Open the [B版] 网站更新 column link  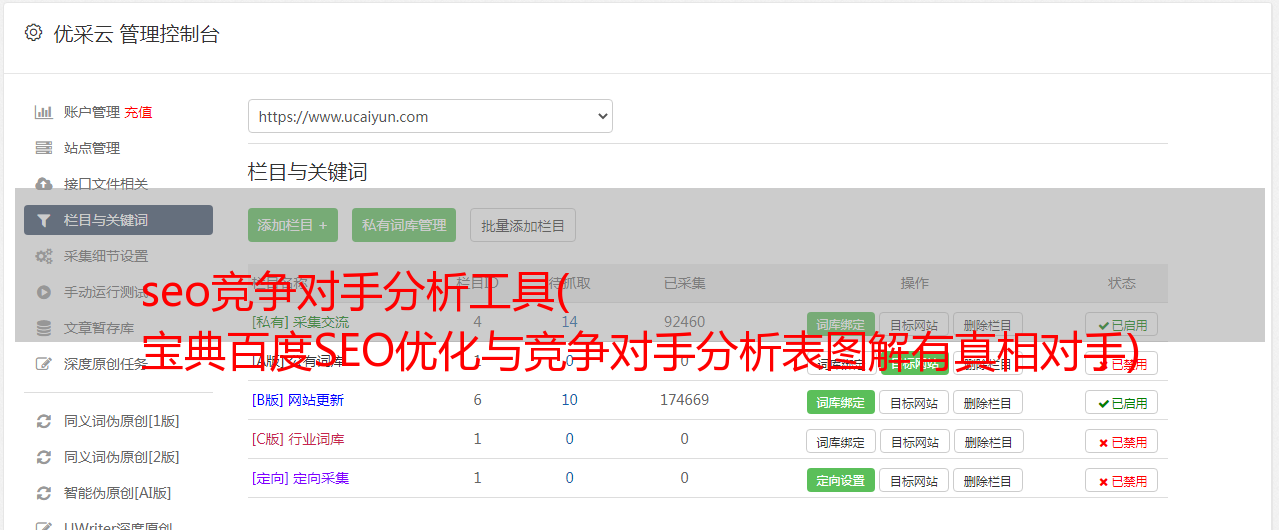point(297,400)
